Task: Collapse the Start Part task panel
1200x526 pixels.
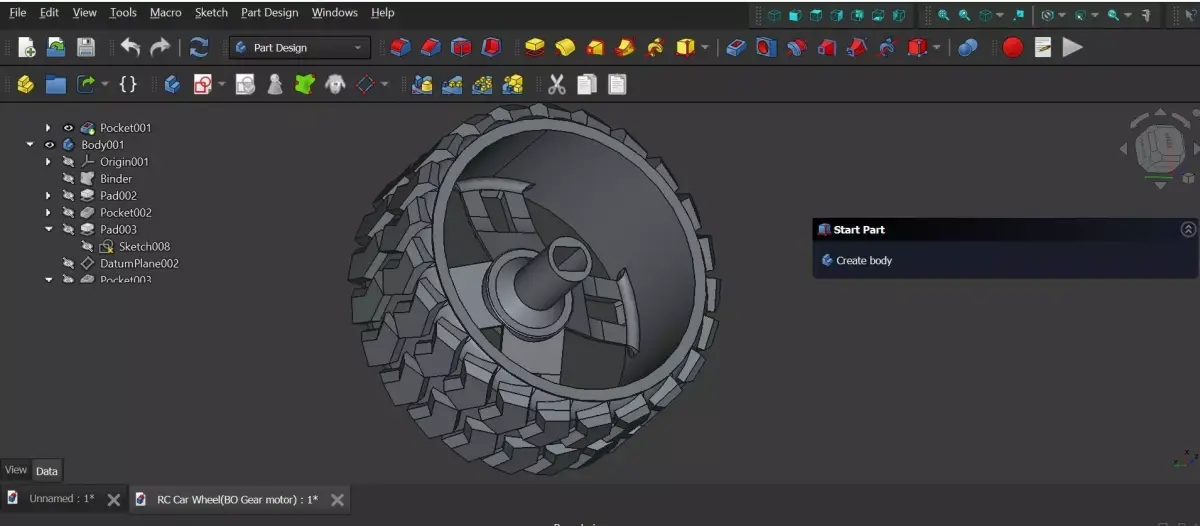Action: [1188, 229]
